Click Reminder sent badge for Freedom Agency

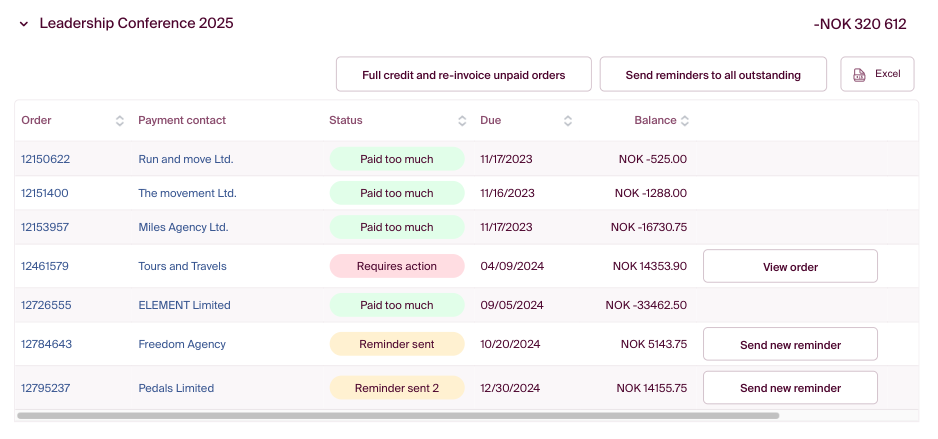pyautogui.click(x=397, y=344)
